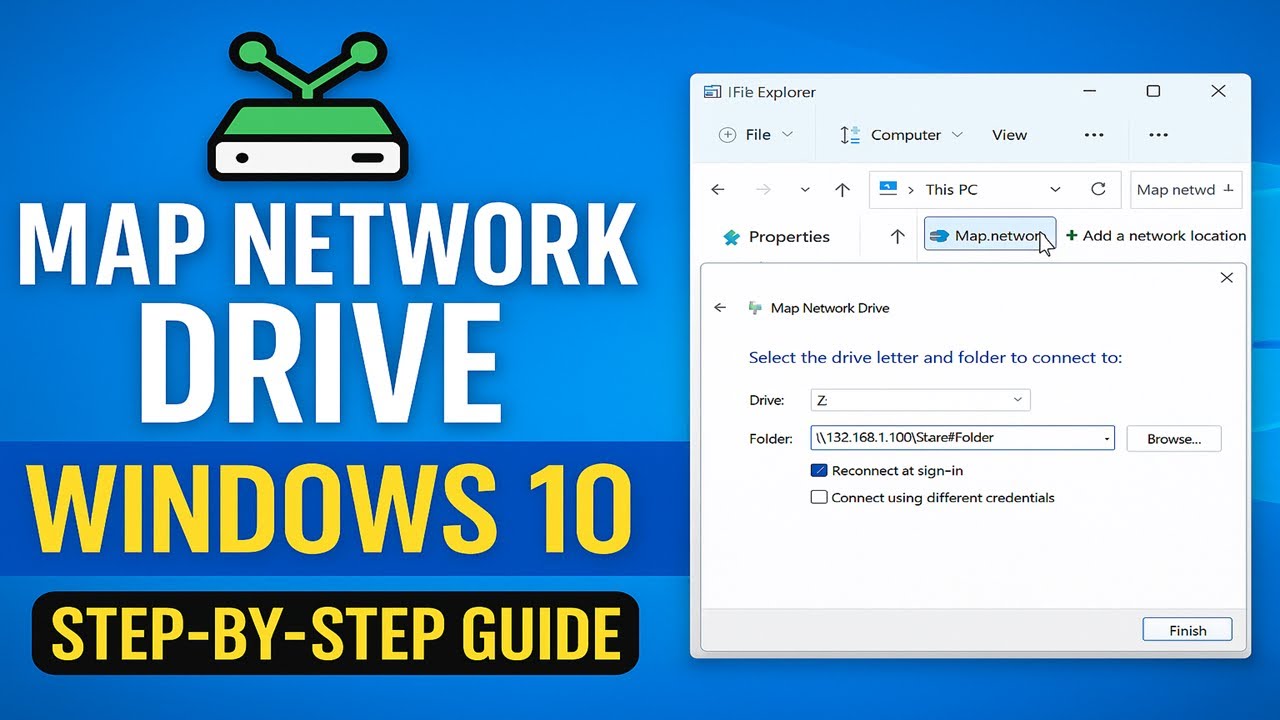This screenshot has width=1280, height=720.
Task: Expand the address bar history chevron
Action: click(1055, 189)
